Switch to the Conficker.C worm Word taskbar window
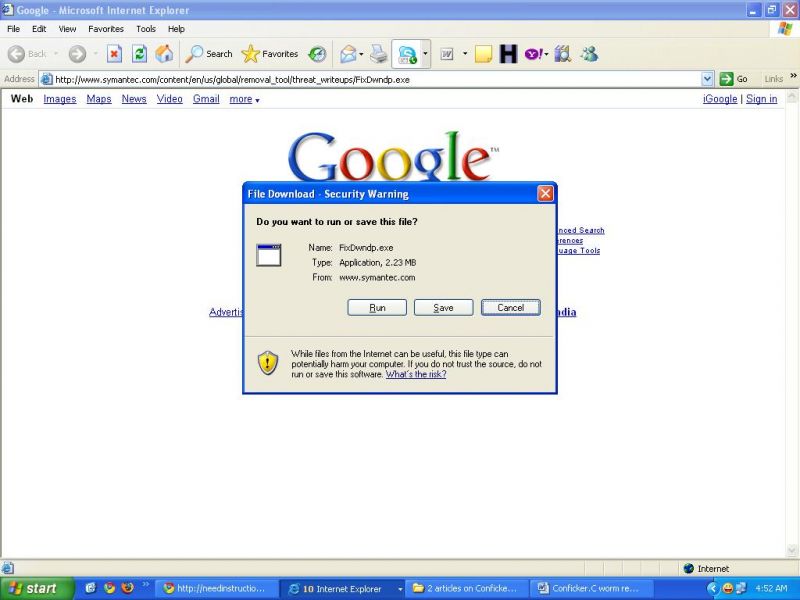 pos(592,588)
